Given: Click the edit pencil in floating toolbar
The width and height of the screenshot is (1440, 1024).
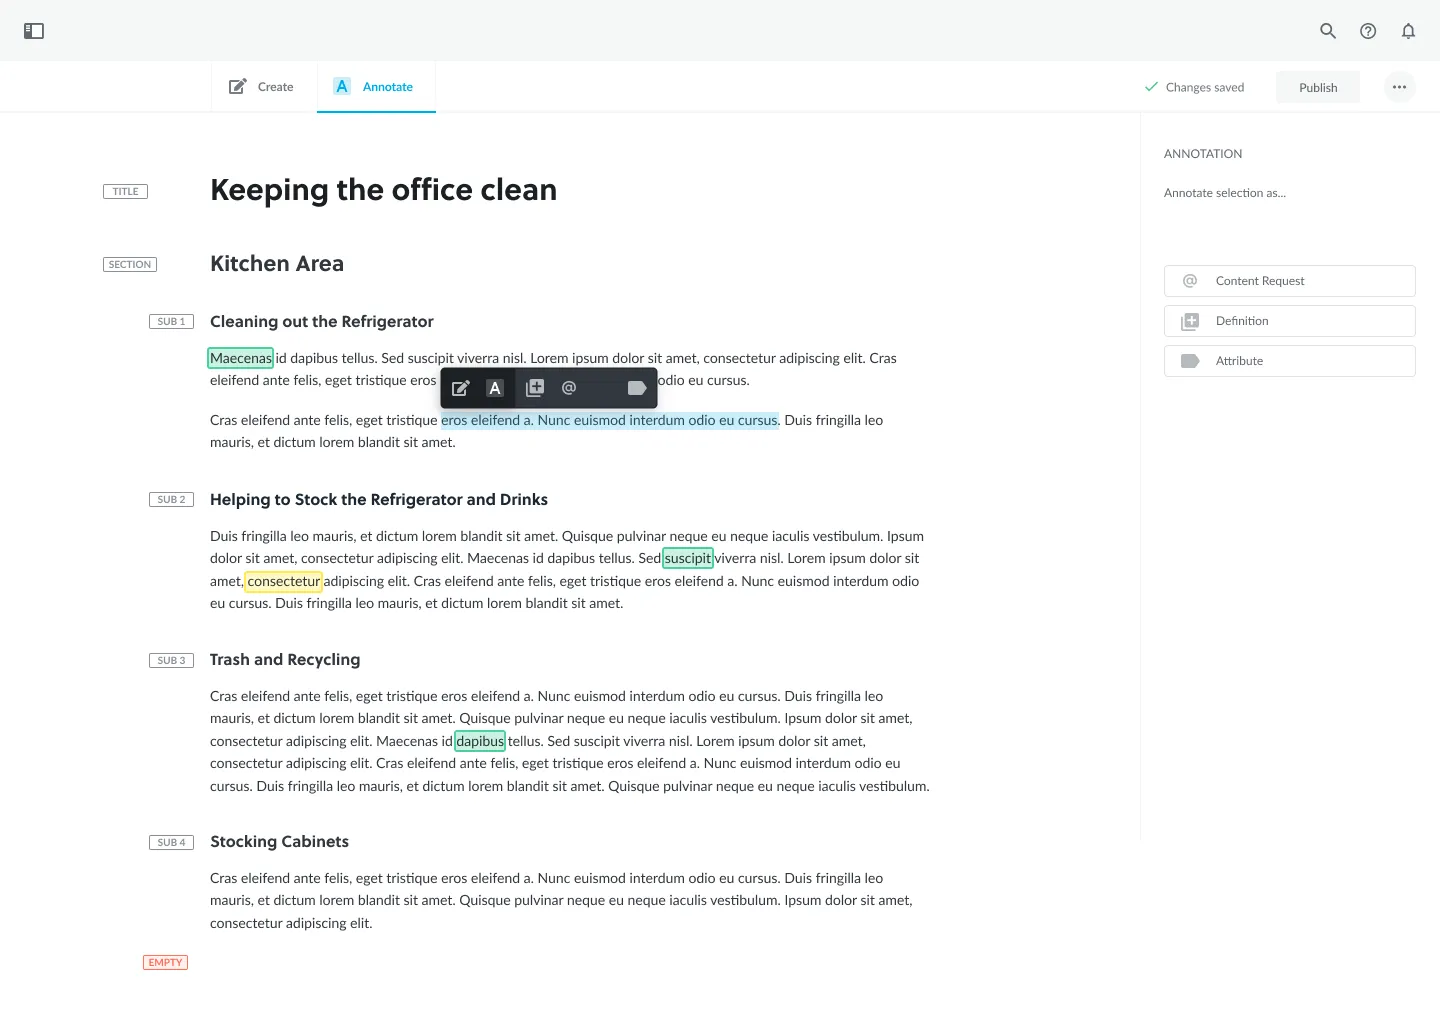Looking at the screenshot, I should 460,388.
